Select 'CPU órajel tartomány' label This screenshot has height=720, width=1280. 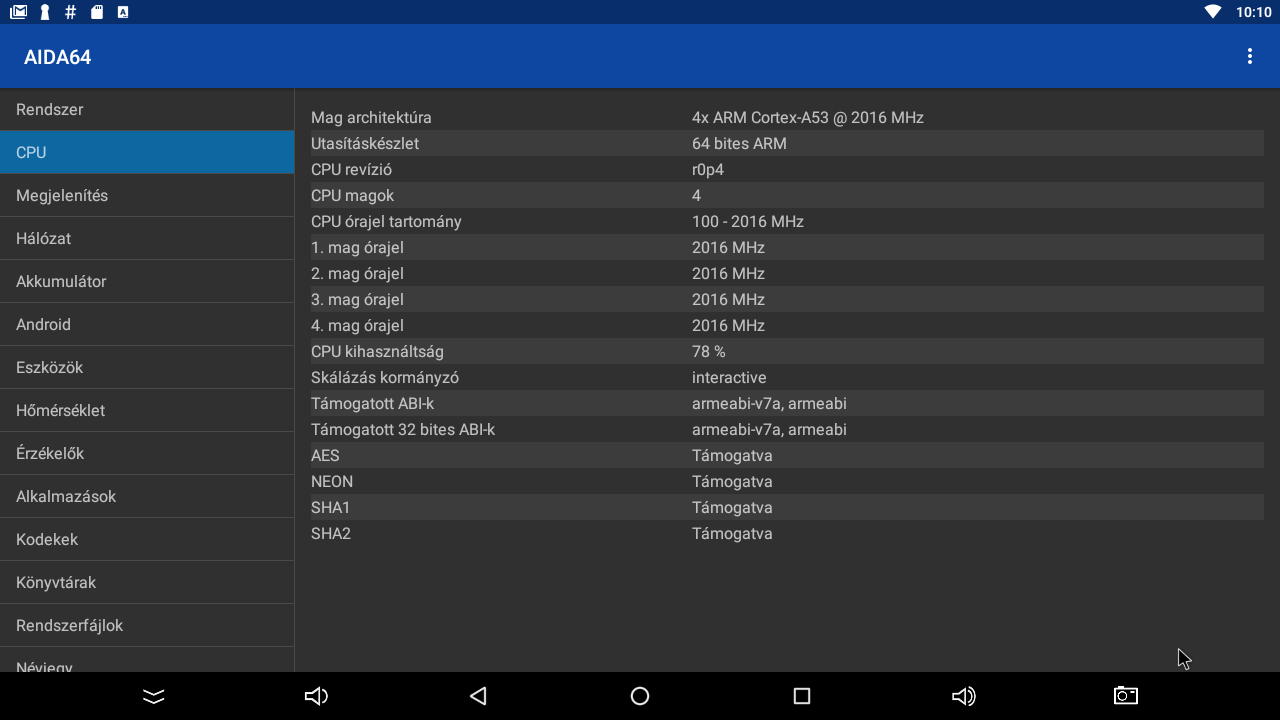tap(386, 221)
